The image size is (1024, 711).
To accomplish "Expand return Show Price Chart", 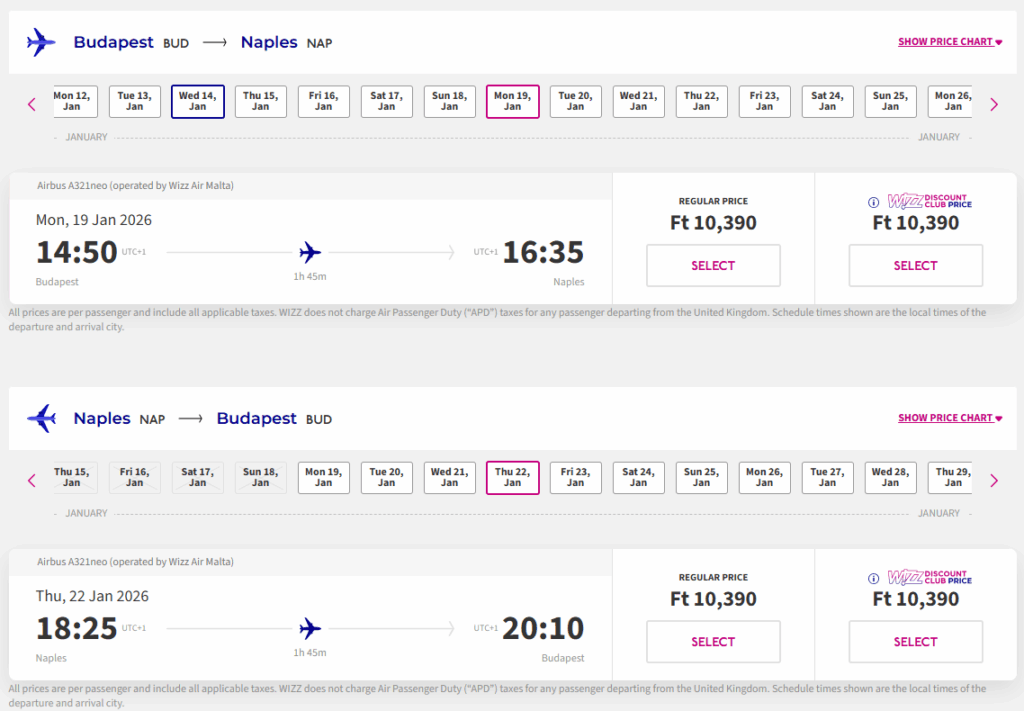I will coord(950,418).
